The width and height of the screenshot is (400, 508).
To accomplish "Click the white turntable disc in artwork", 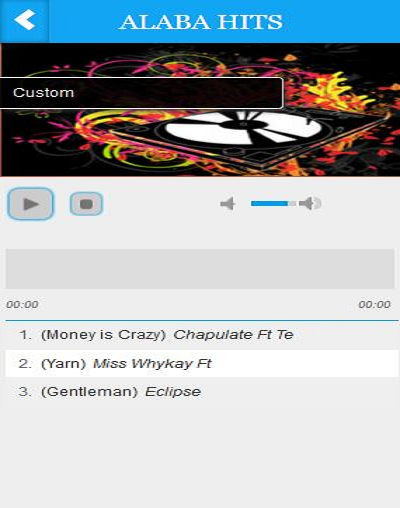I will coord(242,128).
